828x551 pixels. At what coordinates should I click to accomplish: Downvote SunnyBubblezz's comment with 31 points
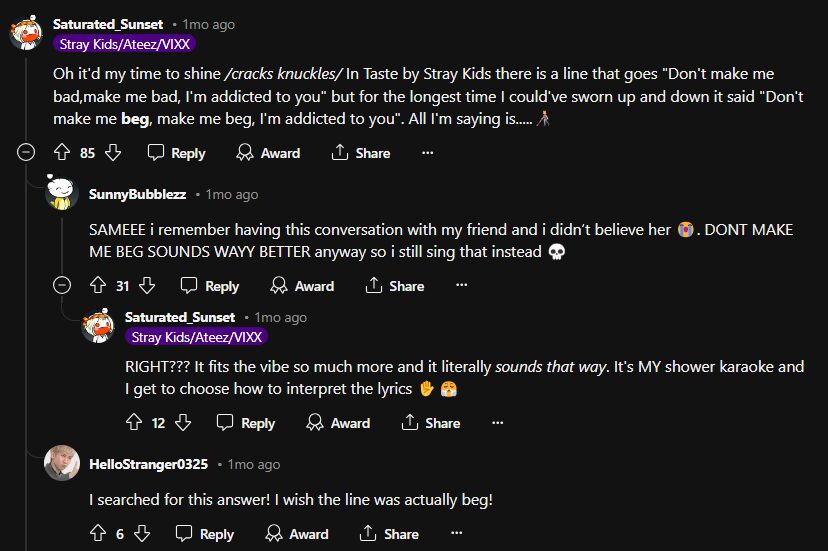pos(147,286)
